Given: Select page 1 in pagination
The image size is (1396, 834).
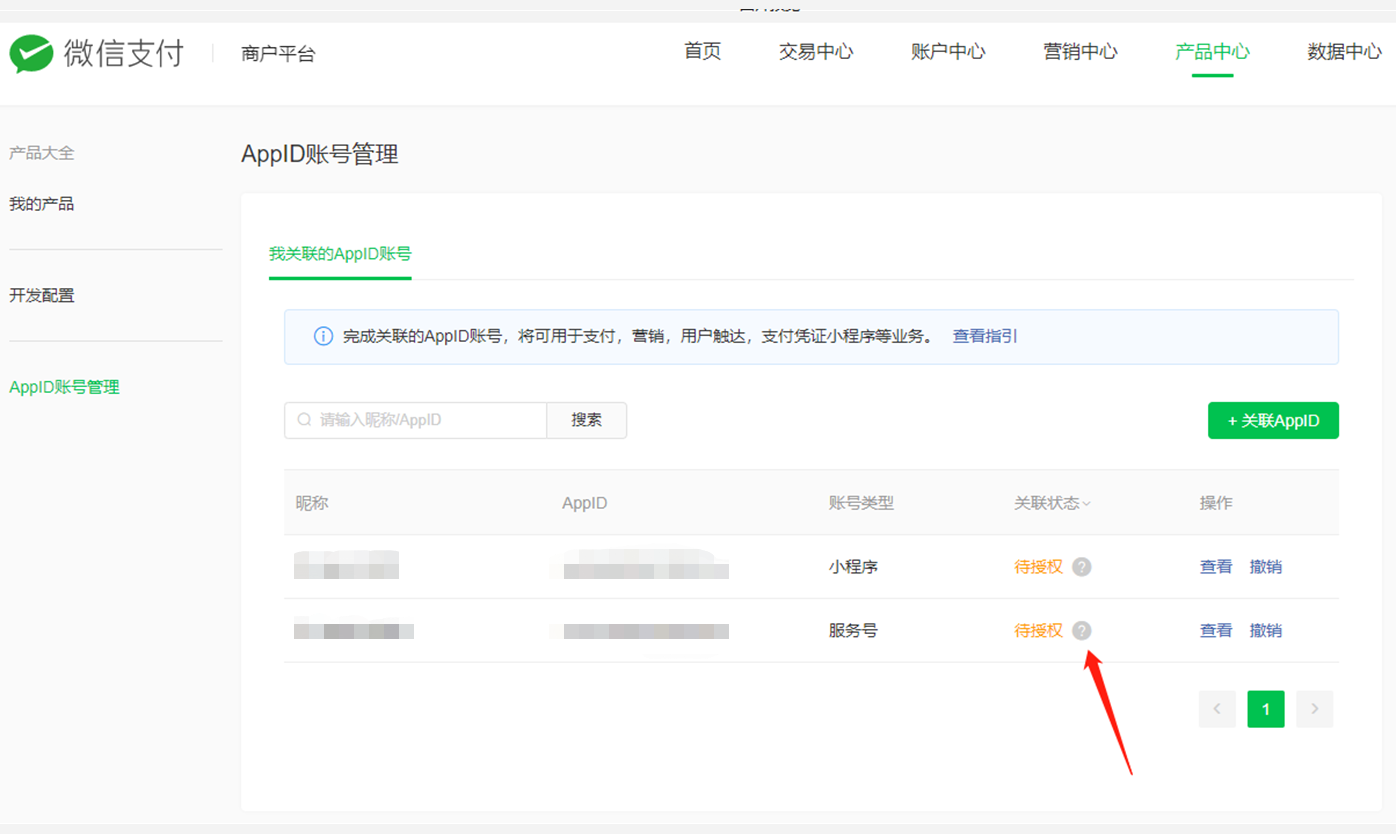Looking at the screenshot, I should pos(1266,709).
